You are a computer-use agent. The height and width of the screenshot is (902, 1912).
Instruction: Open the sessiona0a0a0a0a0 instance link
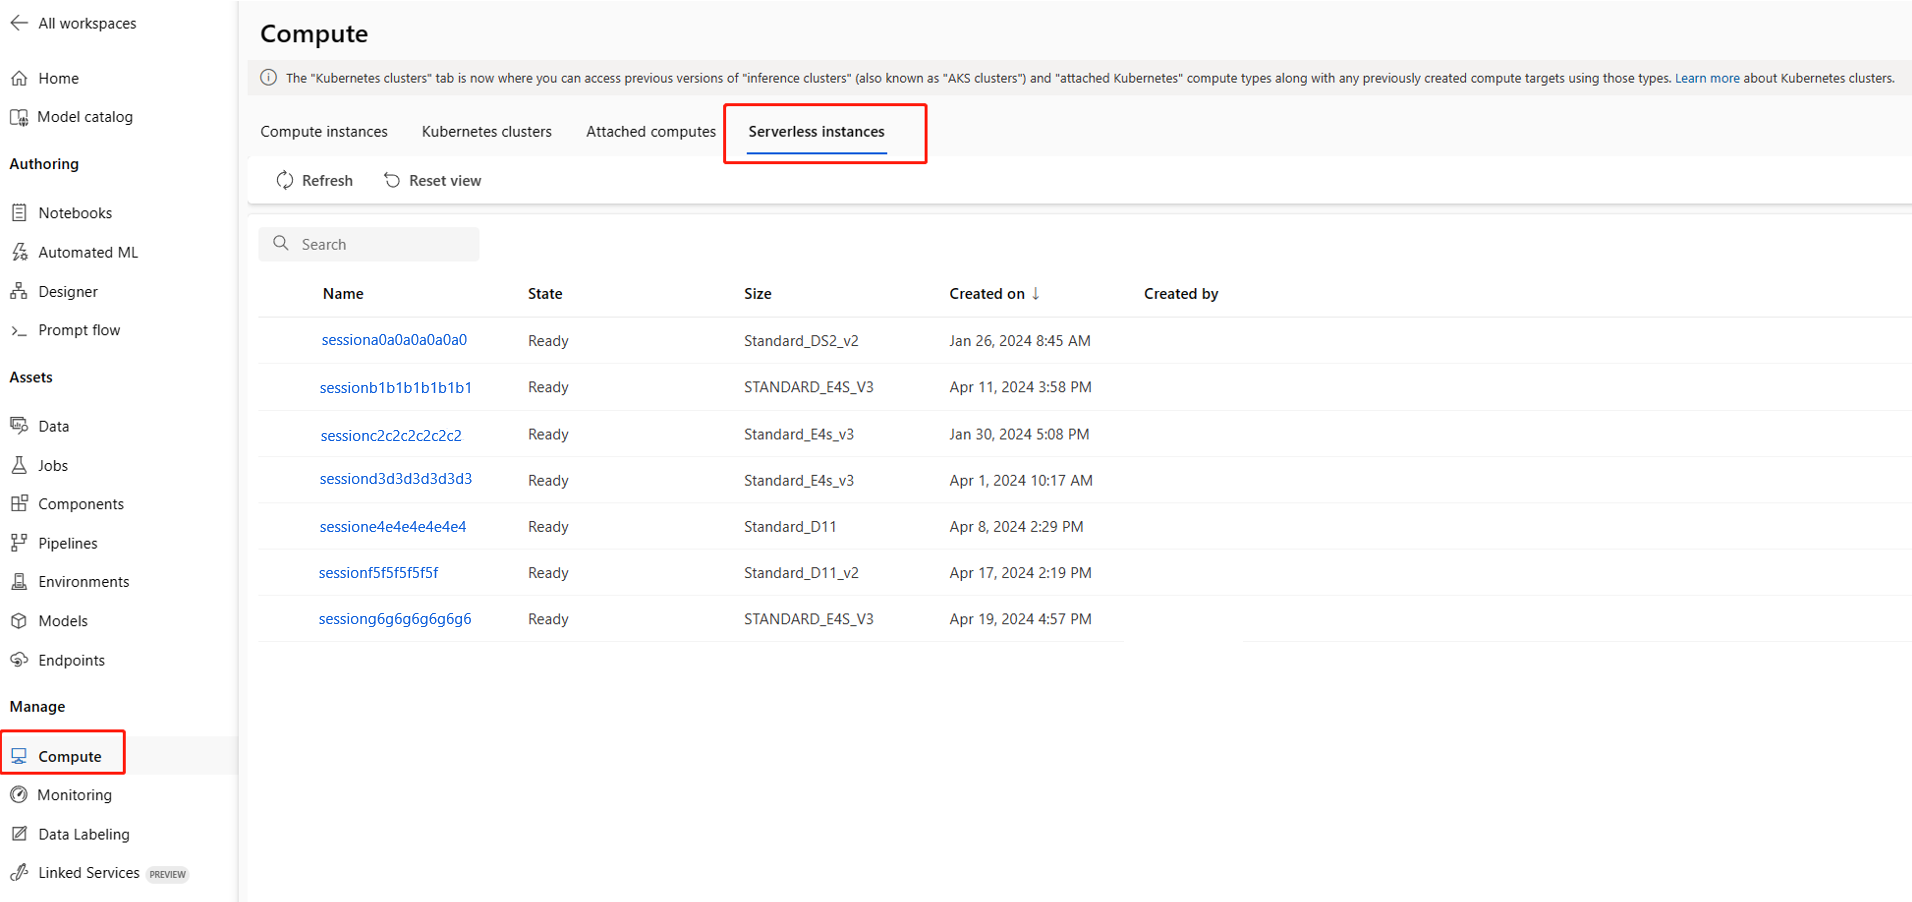394,340
